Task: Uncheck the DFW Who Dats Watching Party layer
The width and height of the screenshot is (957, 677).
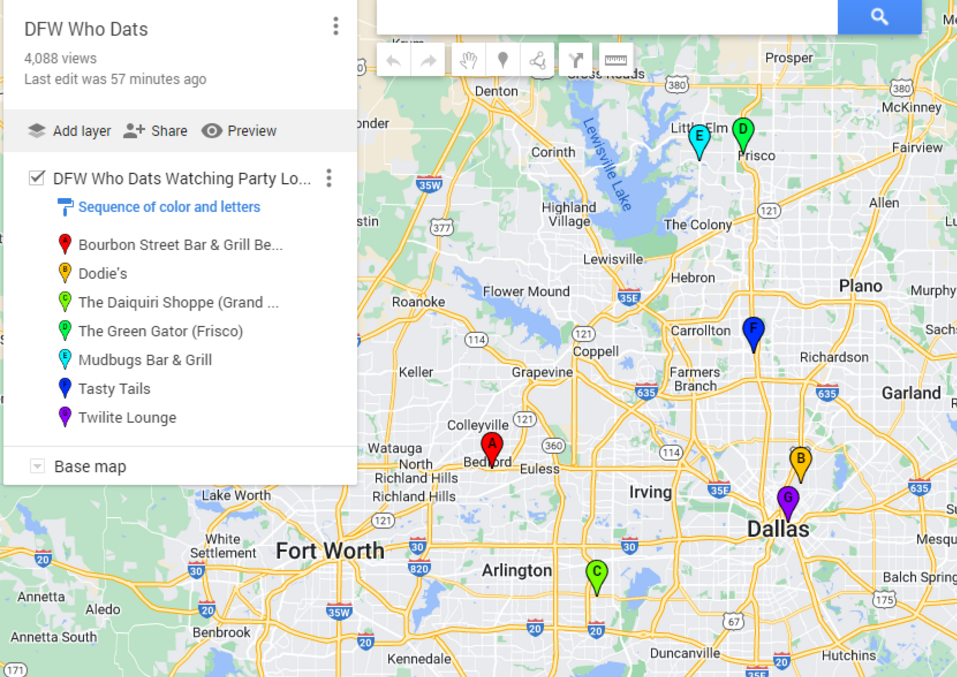Action: click(37, 178)
